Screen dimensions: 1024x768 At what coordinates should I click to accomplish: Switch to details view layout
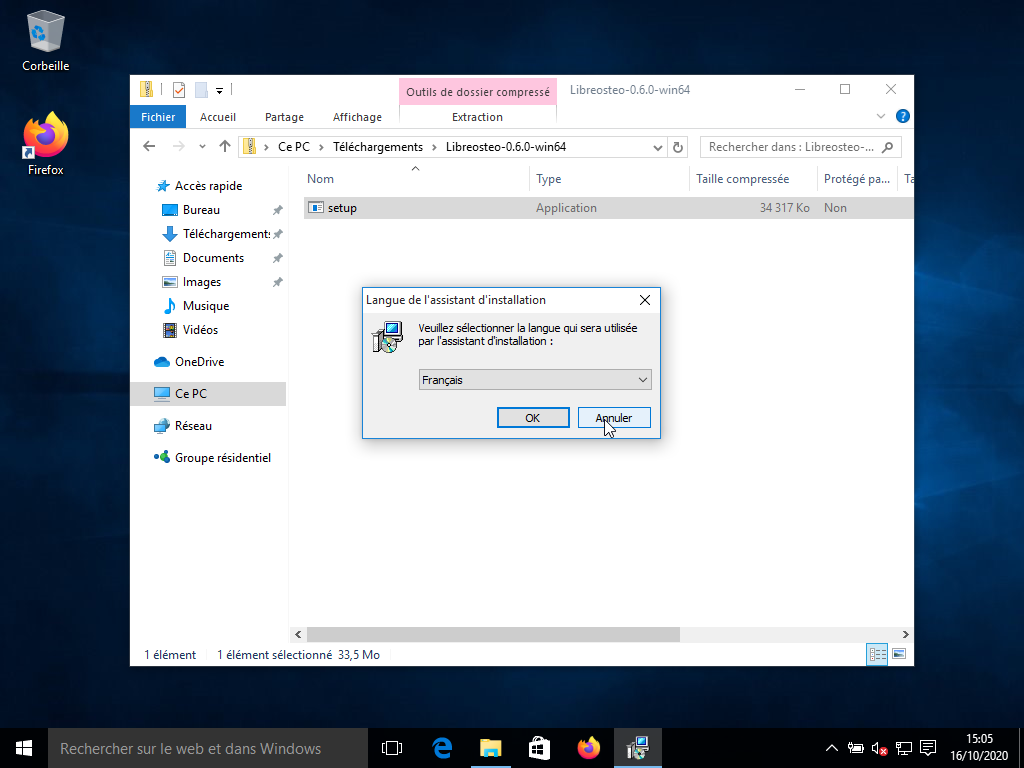pyautogui.click(x=877, y=654)
